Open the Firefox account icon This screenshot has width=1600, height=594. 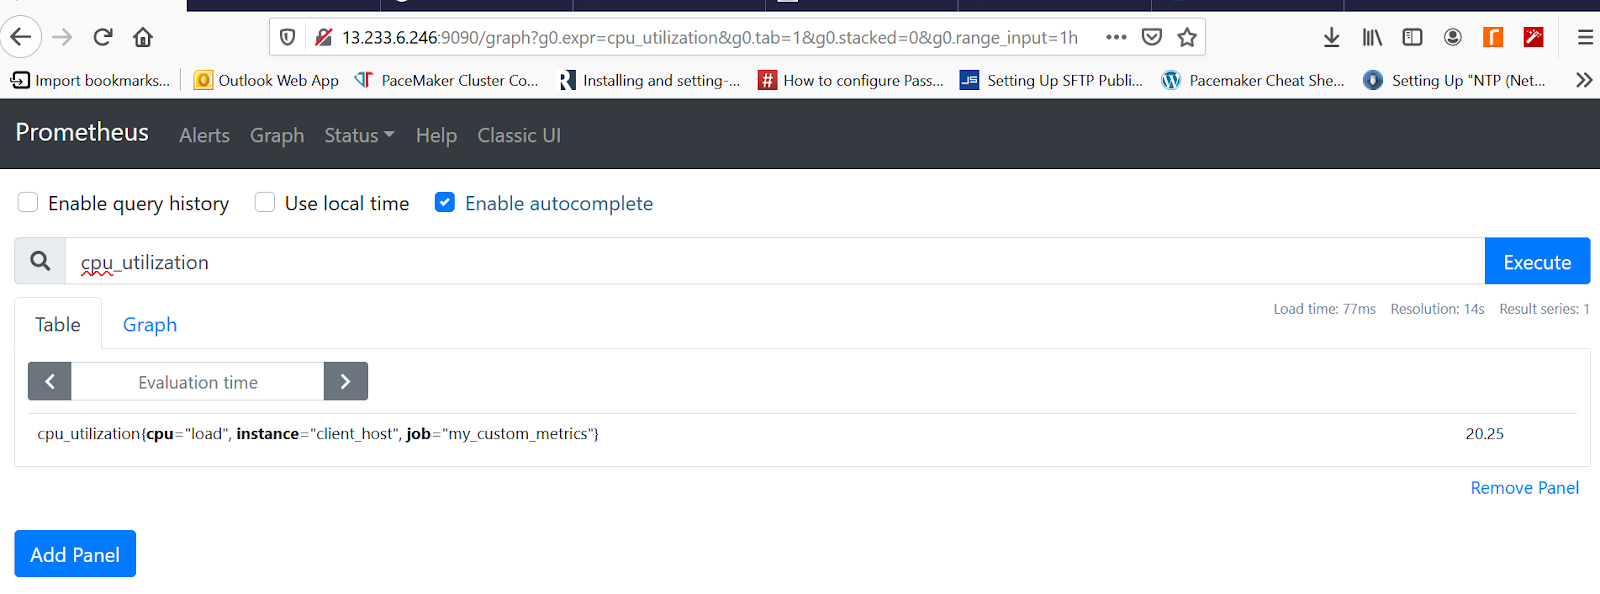(x=1453, y=37)
